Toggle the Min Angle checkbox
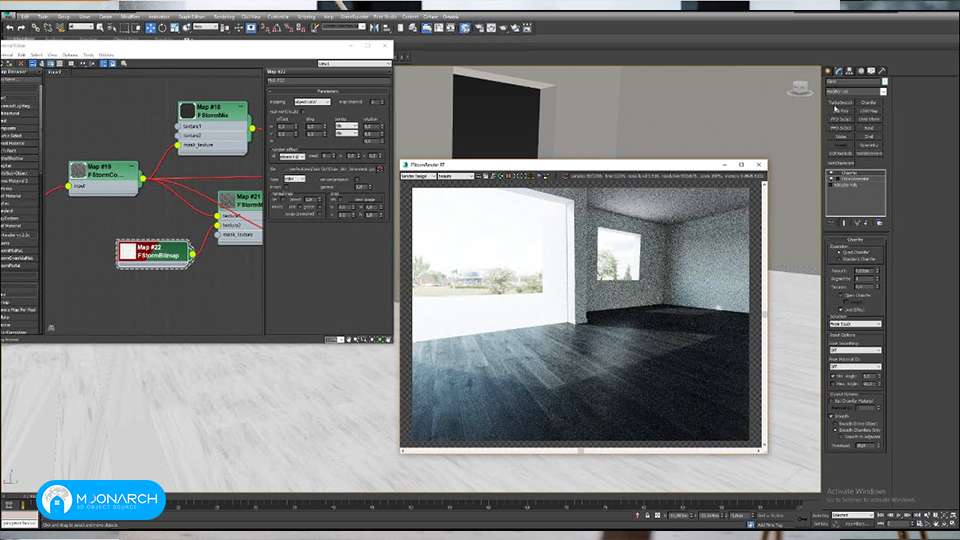960x540 pixels. (832, 377)
